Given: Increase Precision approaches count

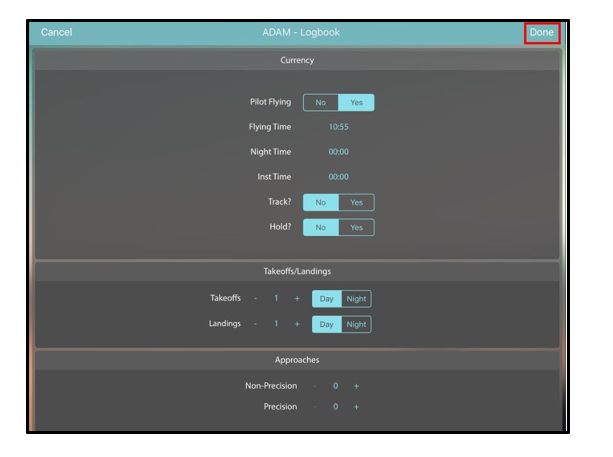Looking at the screenshot, I should 355,407.
